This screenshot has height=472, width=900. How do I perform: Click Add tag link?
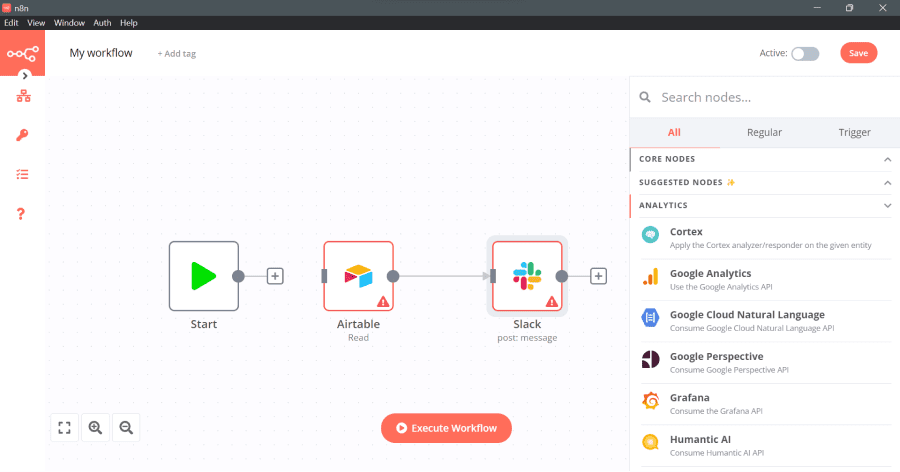[x=177, y=53]
